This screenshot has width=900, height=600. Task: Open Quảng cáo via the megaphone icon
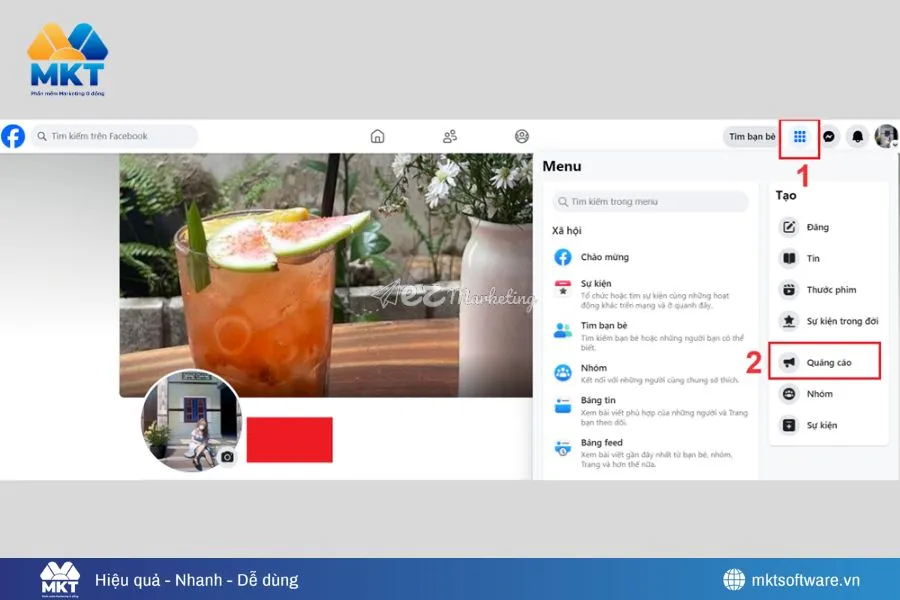pyautogui.click(x=788, y=362)
